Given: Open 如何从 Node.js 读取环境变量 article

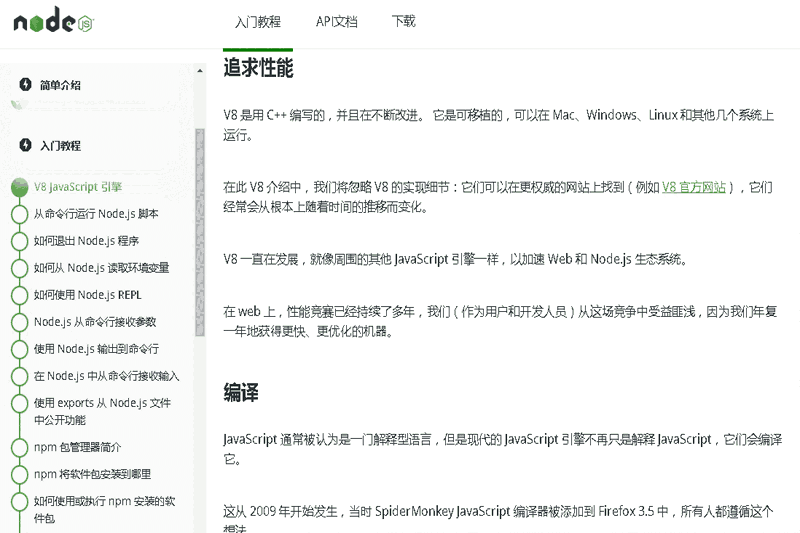Looking at the screenshot, I should click(101, 268).
